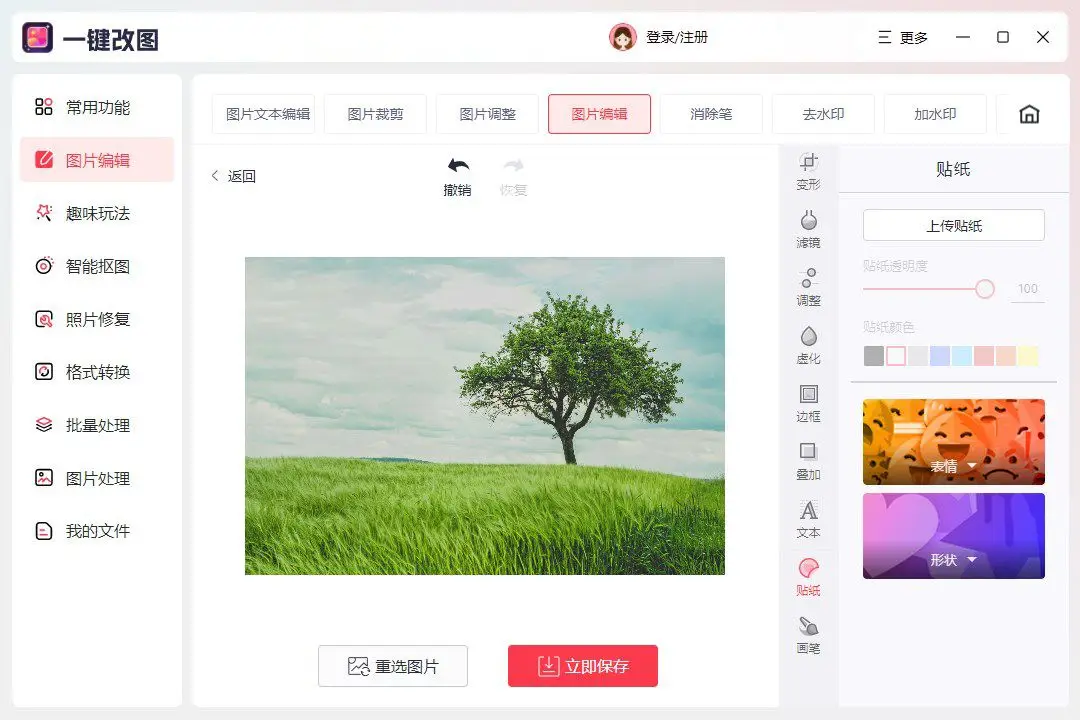This screenshot has width=1080, height=720.
Task: Open the 更多 menu
Action: click(903, 37)
